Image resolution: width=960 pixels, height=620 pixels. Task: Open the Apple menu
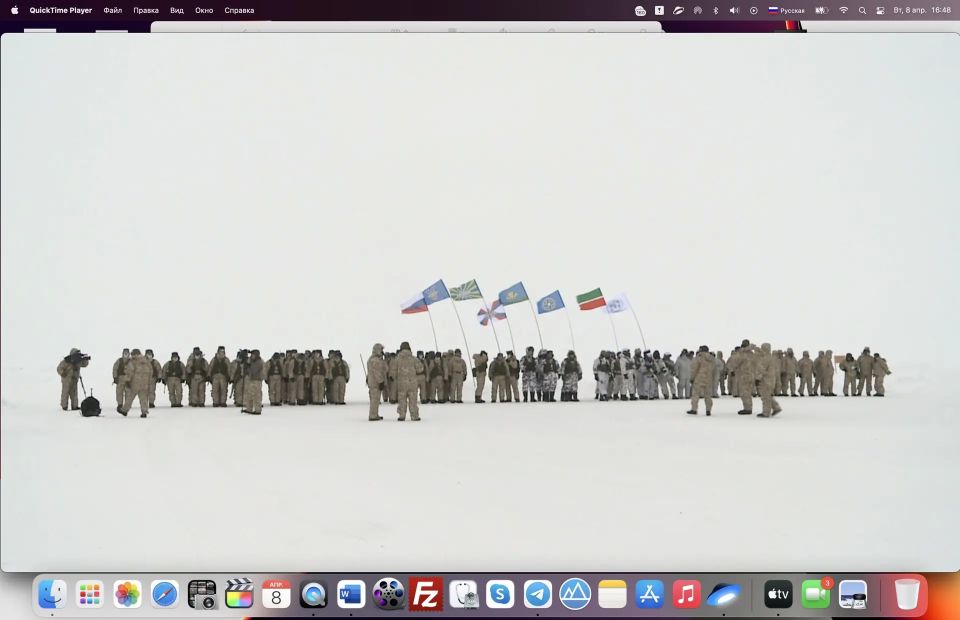(x=15, y=10)
